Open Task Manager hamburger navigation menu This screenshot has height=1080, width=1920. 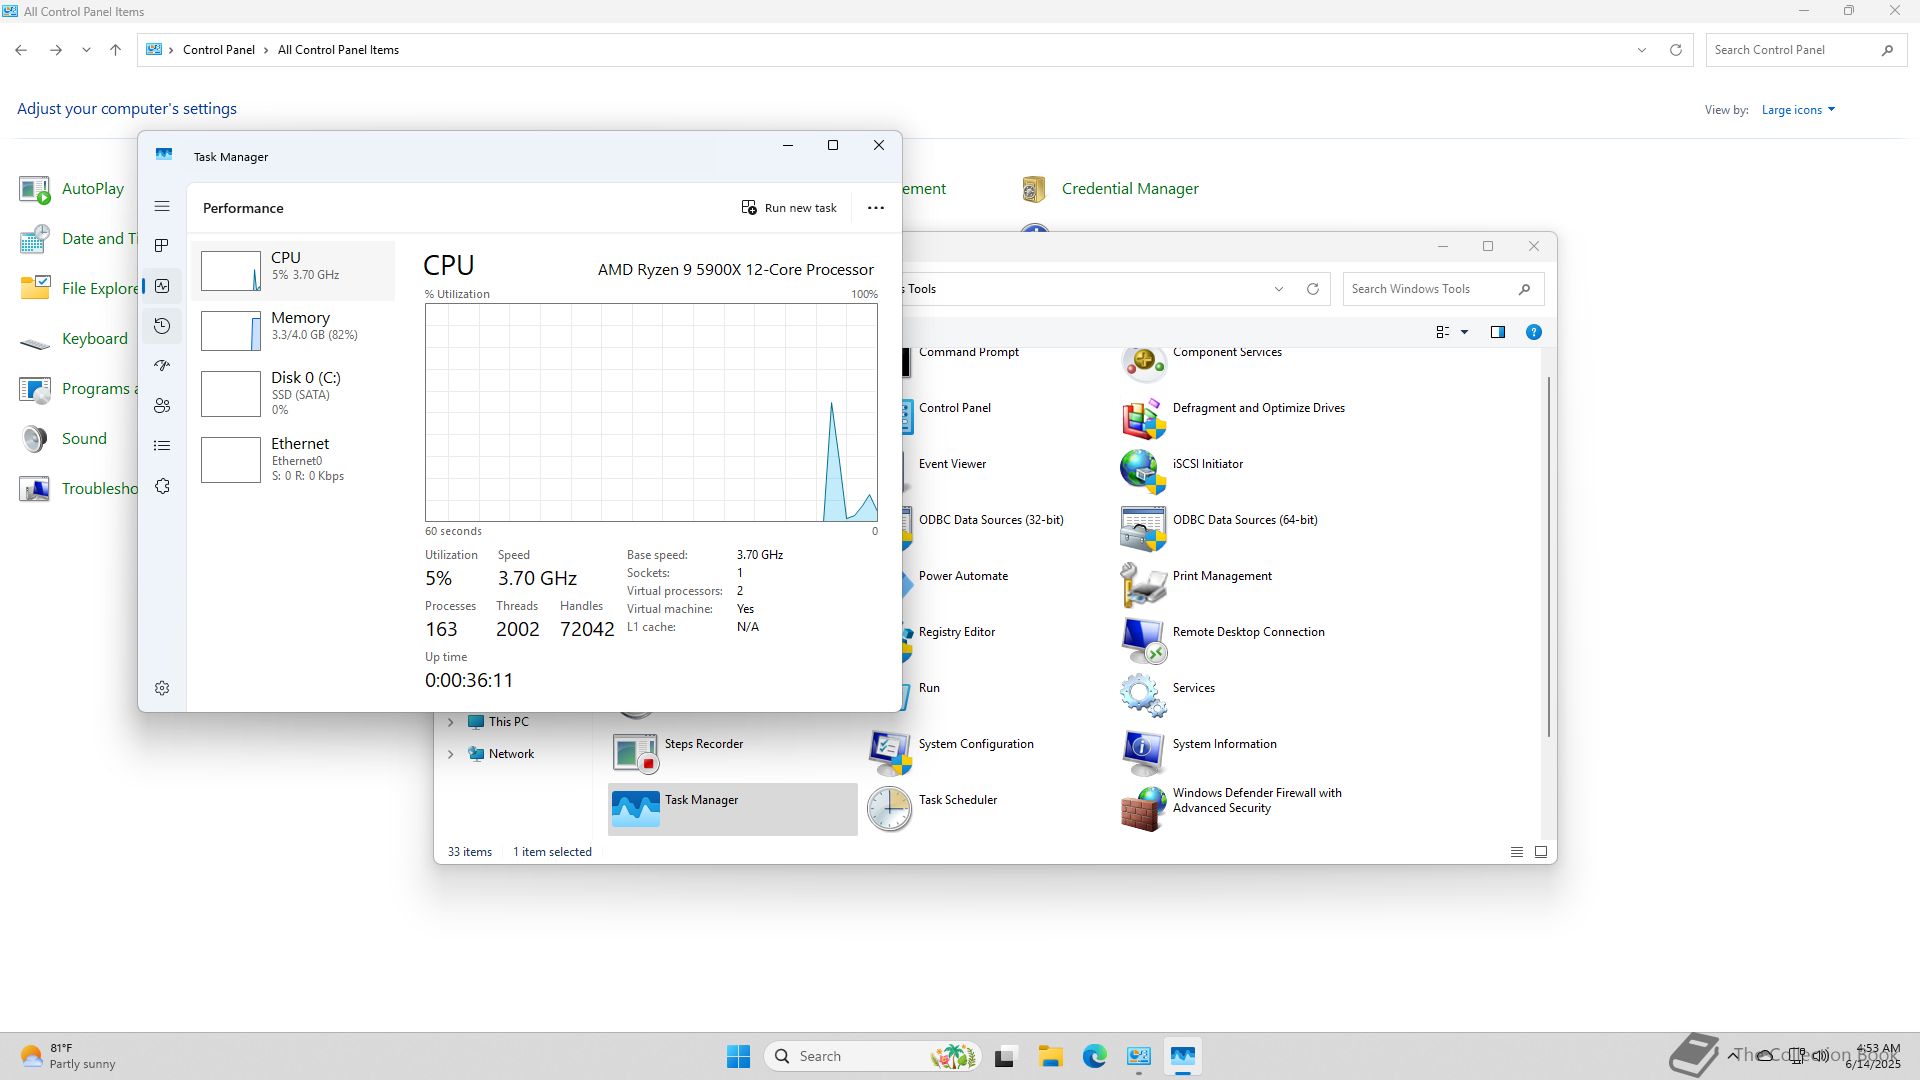click(162, 206)
